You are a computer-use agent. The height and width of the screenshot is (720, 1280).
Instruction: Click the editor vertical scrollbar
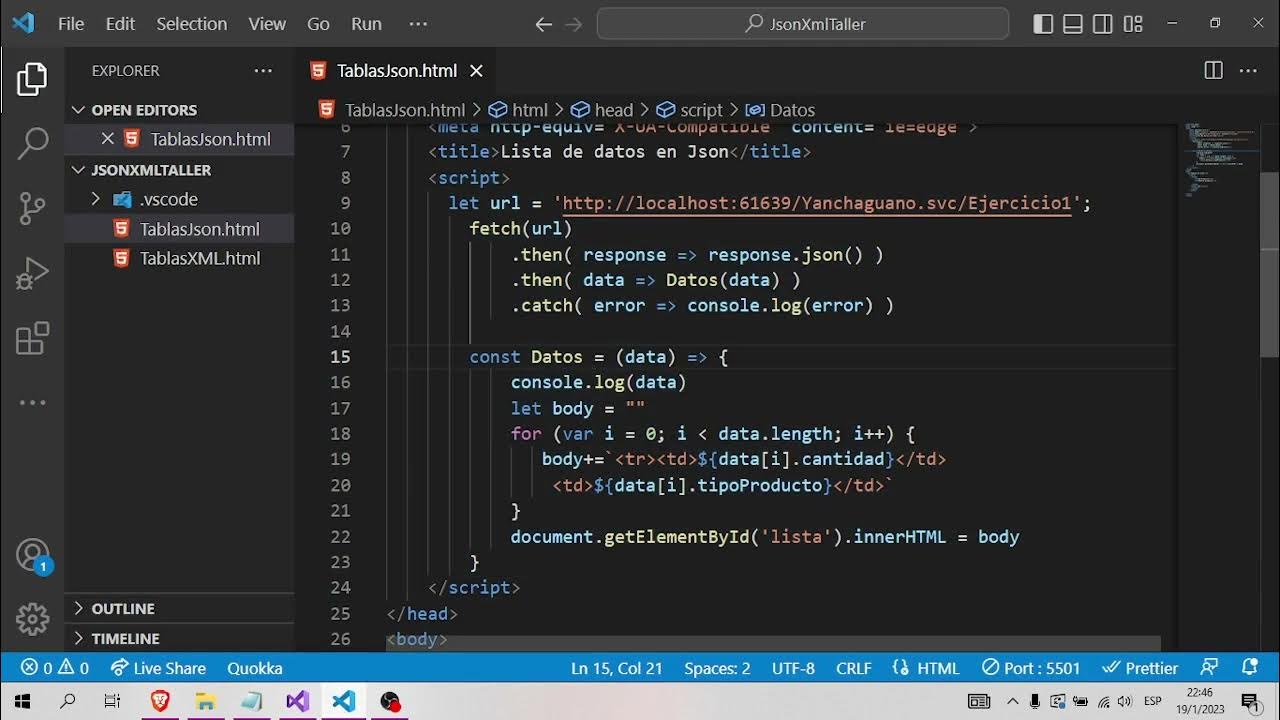tap(1269, 265)
